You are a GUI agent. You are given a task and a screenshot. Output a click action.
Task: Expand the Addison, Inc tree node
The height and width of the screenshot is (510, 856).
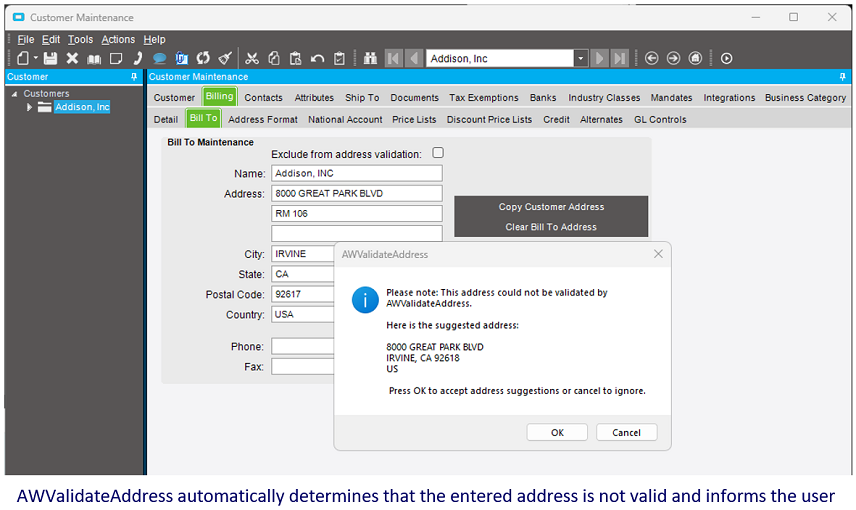29,108
